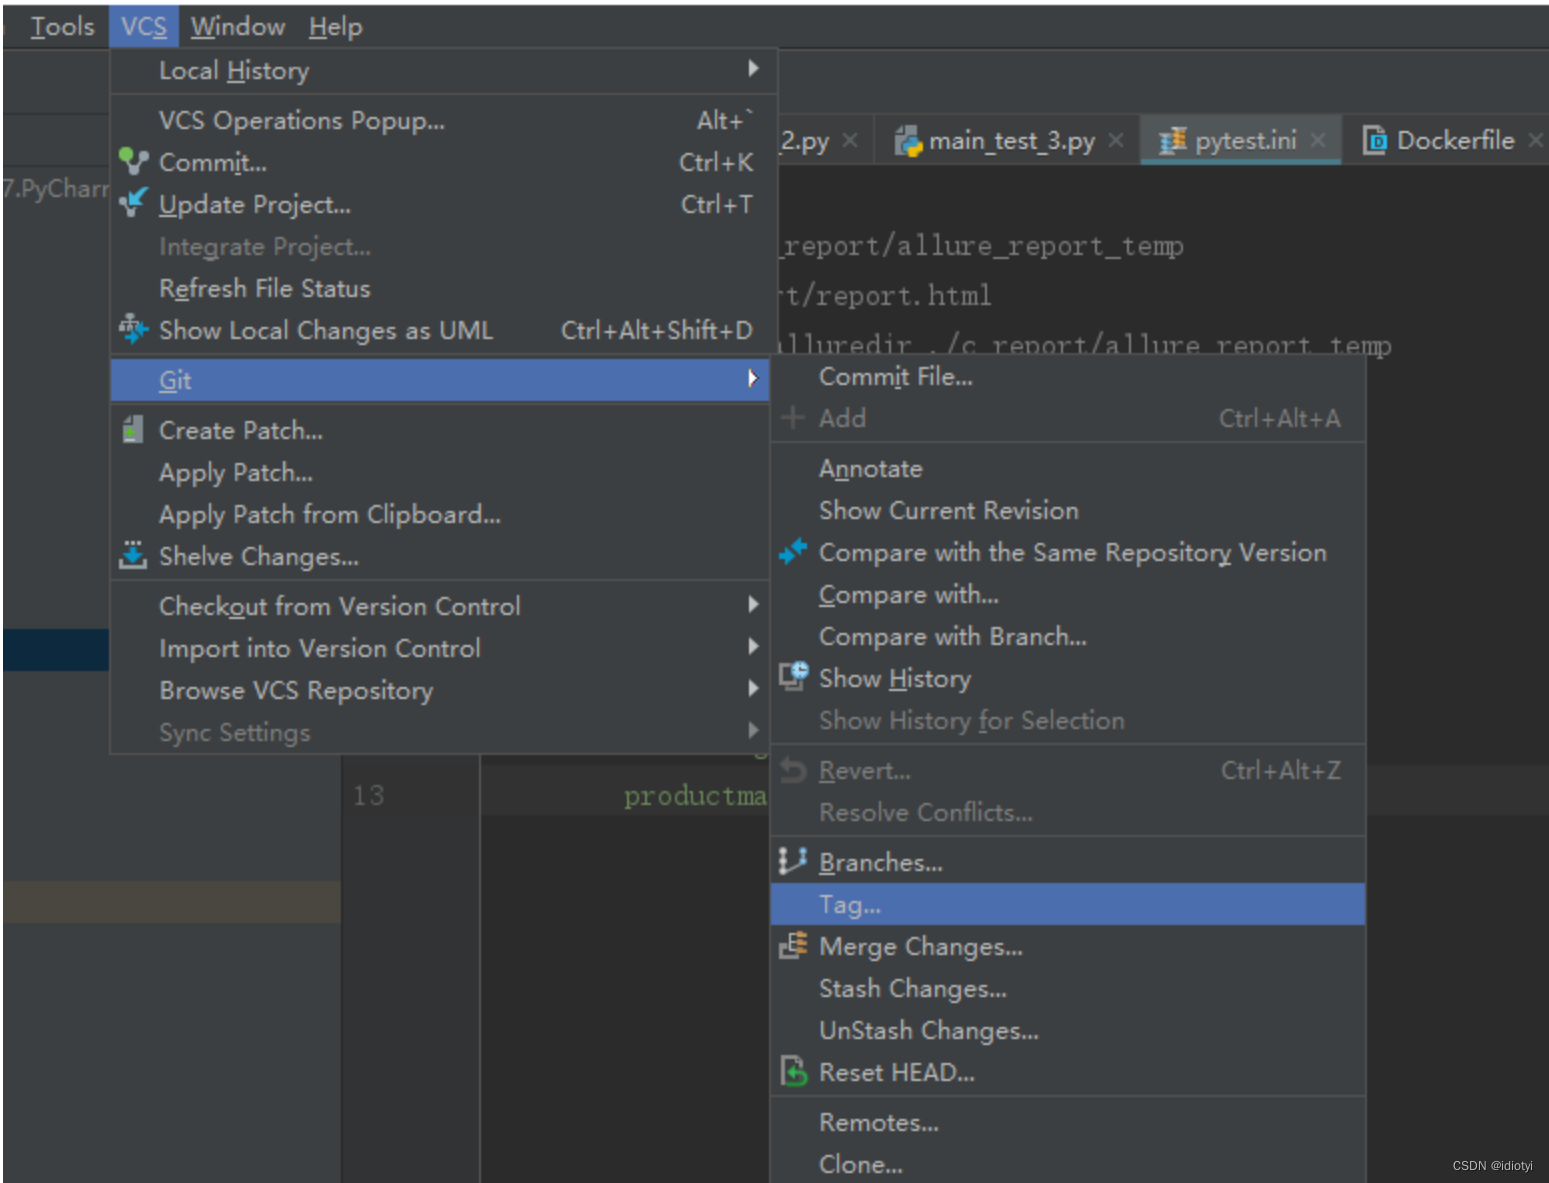Choose VCS Operations Popup...
The width and height of the screenshot is (1549, 1183).
(x=439, y=120)
